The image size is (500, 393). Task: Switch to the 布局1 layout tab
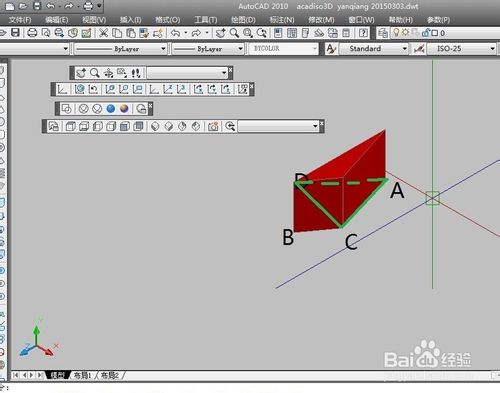pos(82,375)
